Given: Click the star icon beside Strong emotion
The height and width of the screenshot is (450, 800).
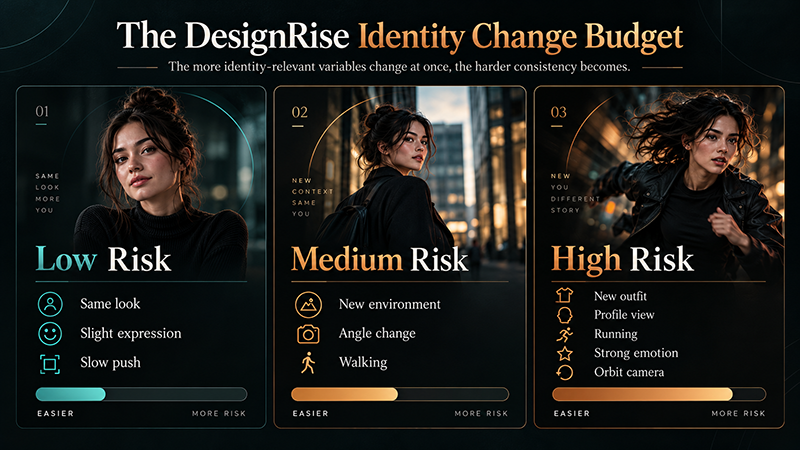Looking at the screenshot, I should [x=564, y=353].
